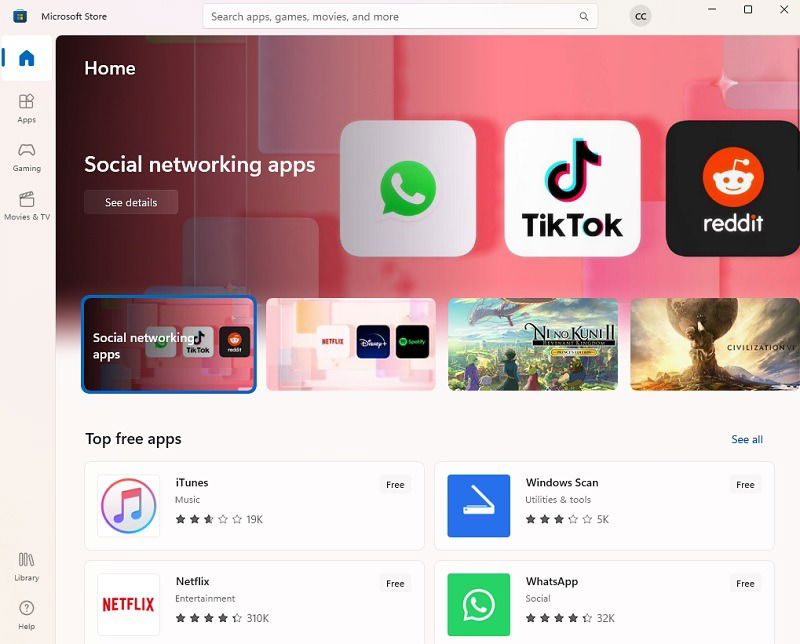This screenshot has width=800, height=644.
Task: Click the large WhatsApp hero icon
Action: click(x=408, y=188)
